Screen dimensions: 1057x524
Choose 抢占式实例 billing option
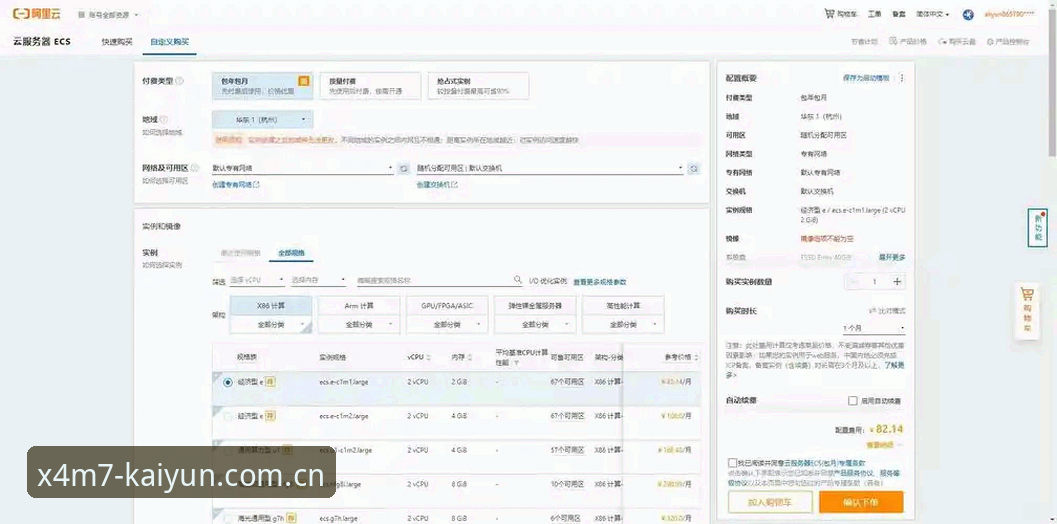tap(478, 86)
